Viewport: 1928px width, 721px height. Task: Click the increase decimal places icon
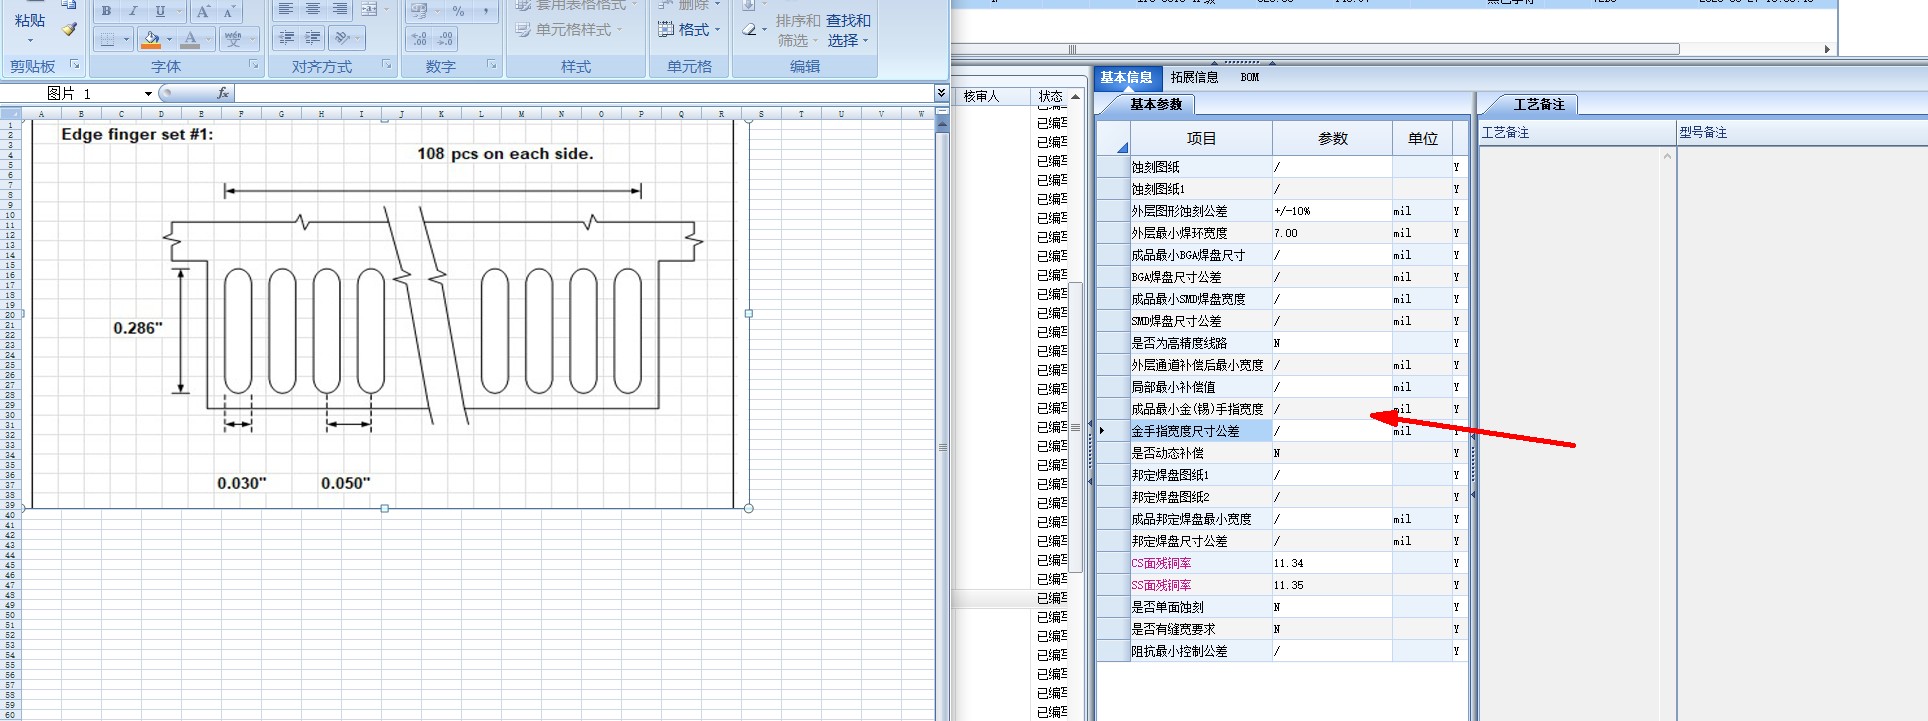tap(419, 39)
